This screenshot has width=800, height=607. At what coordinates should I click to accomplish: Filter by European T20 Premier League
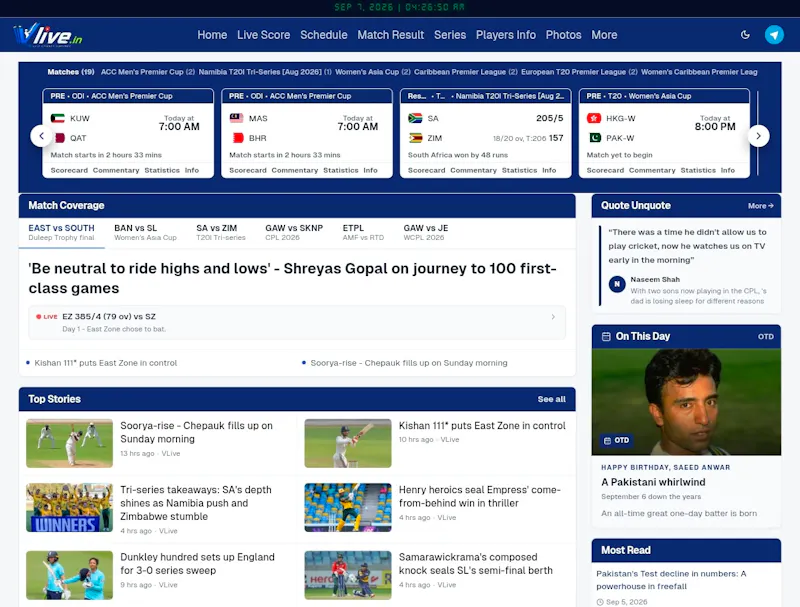pyautogui.click(x=579, y=72)
